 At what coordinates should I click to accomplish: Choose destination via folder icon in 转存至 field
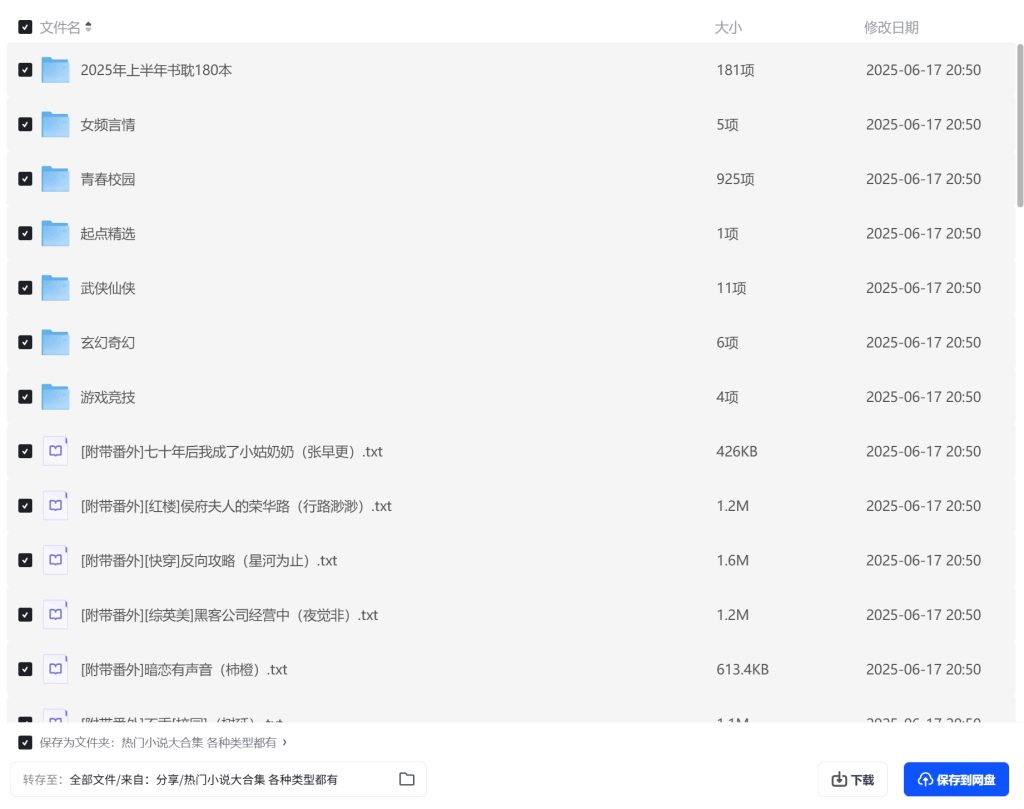click(x=407, y=779)
